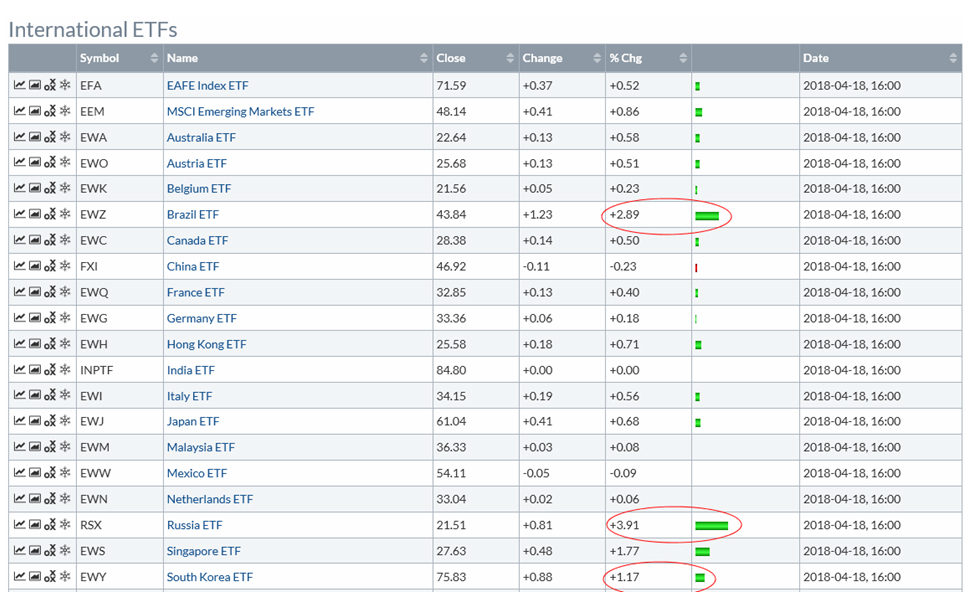The width and height of the screenshot is (970, 600).
Task: Click the Change column header
Action: pos(560,58)
